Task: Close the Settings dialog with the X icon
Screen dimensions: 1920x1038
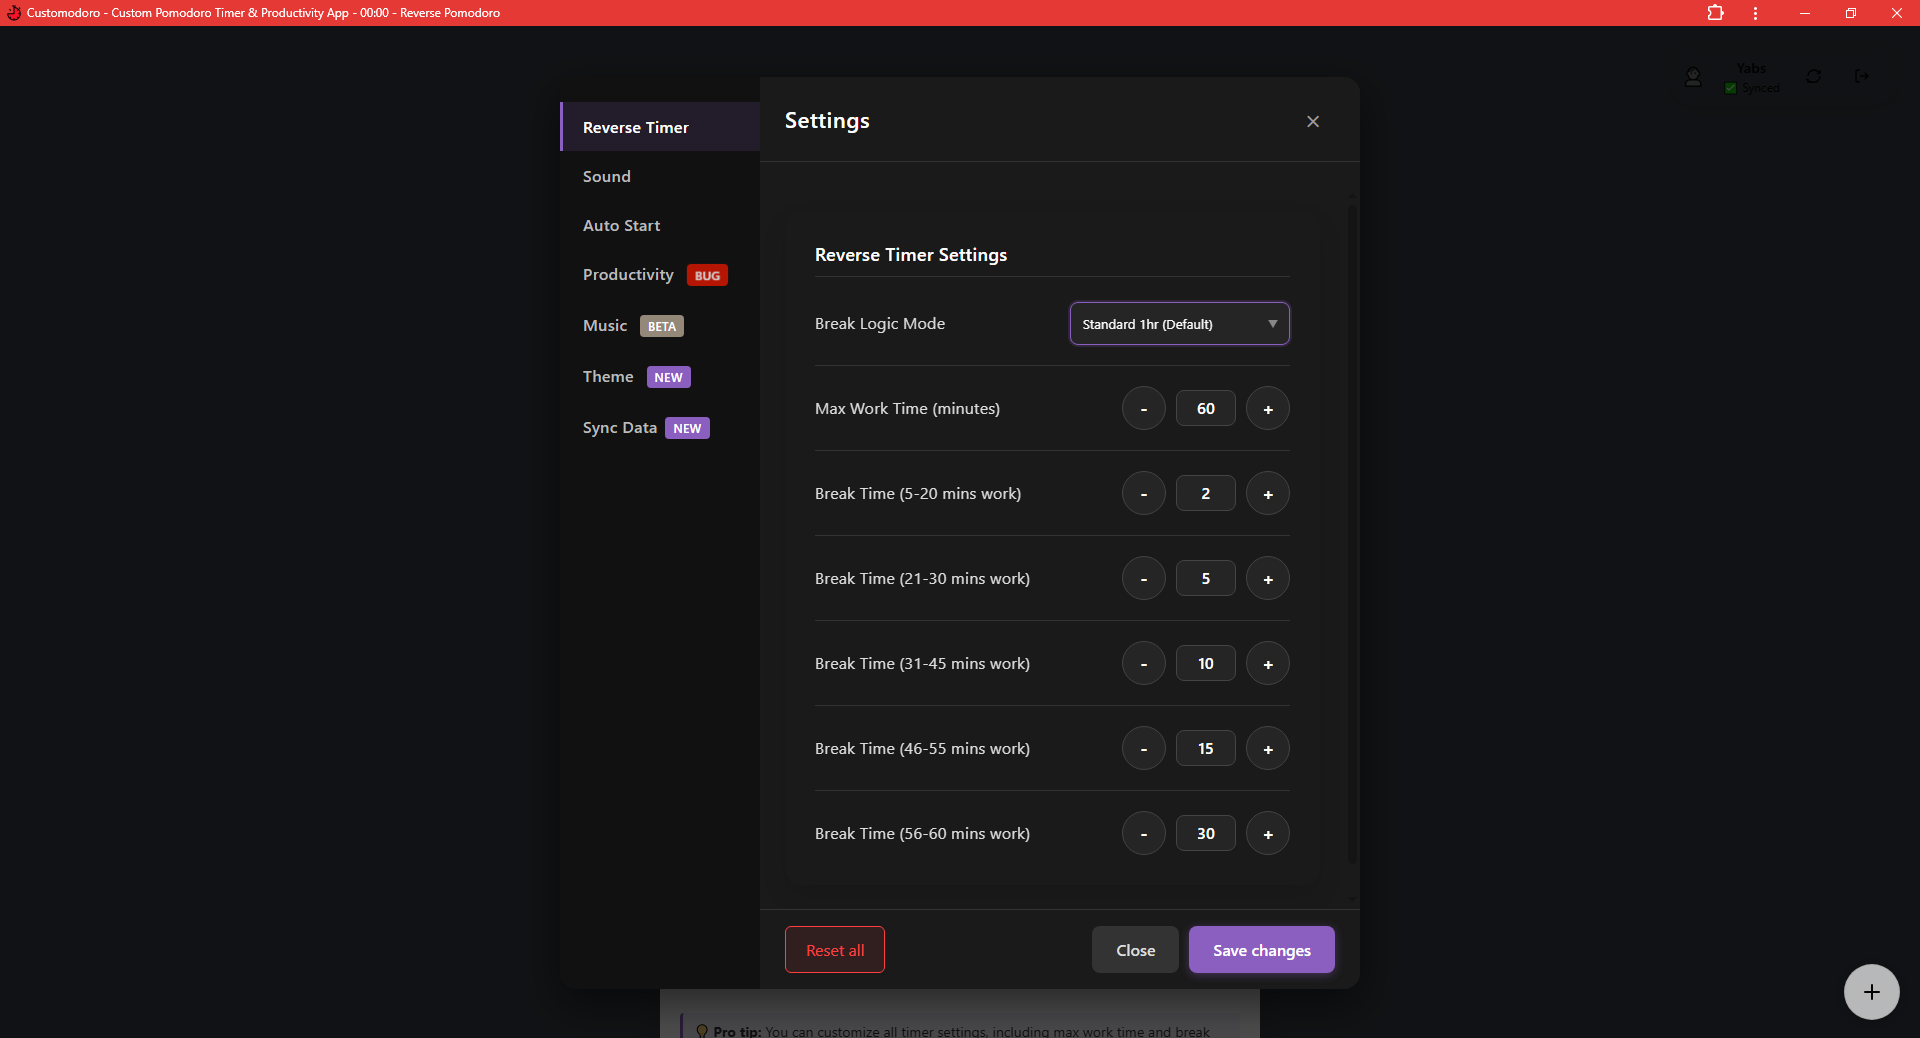Action: 1313,121
